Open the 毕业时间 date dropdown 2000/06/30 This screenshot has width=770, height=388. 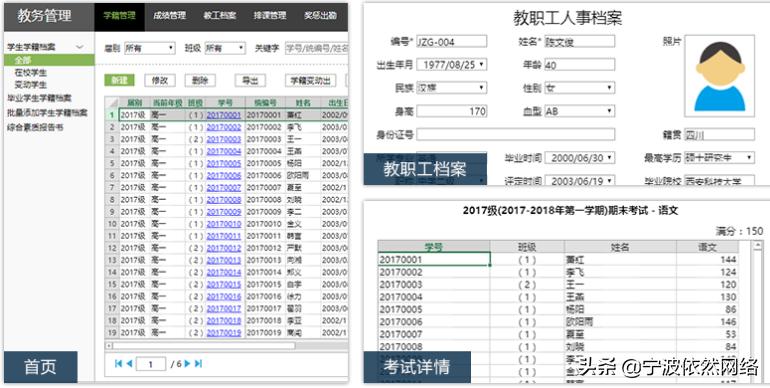pyautogui.click(x=579, y=158)
